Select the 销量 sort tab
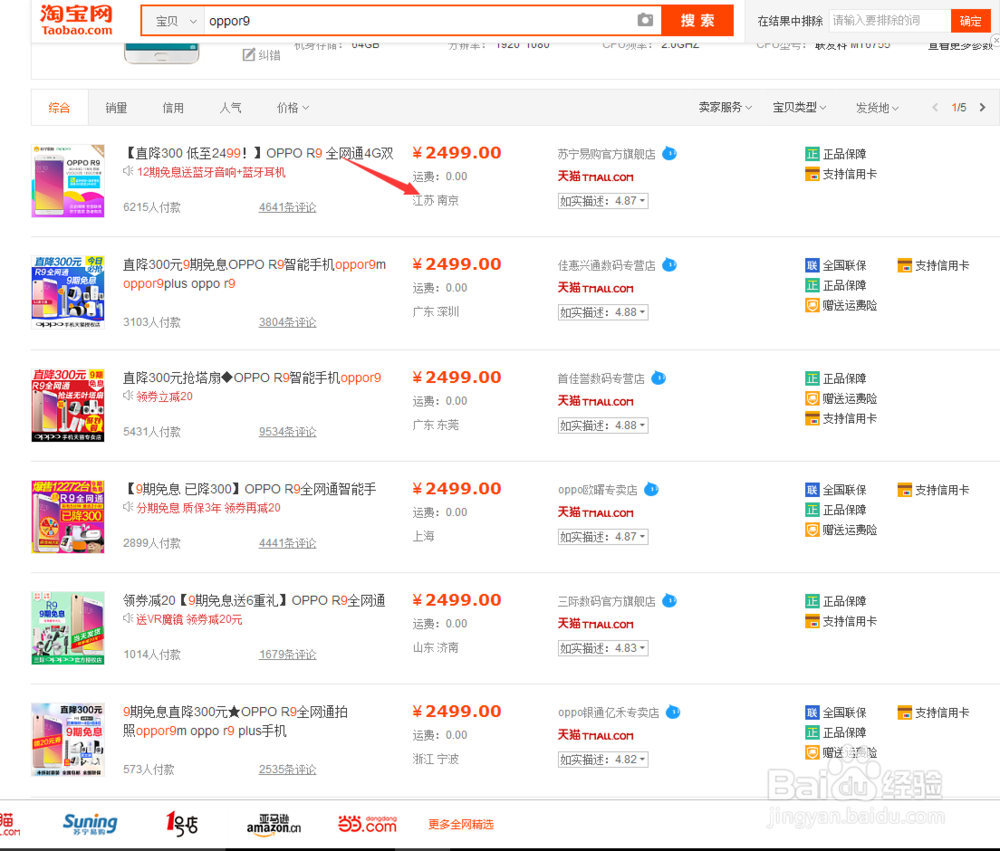The image size is (1000, 851). 116,108
